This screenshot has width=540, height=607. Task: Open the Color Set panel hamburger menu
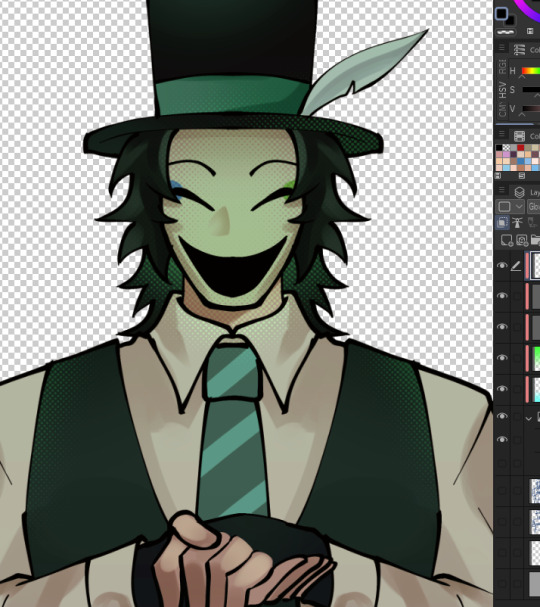coord(502,134)
